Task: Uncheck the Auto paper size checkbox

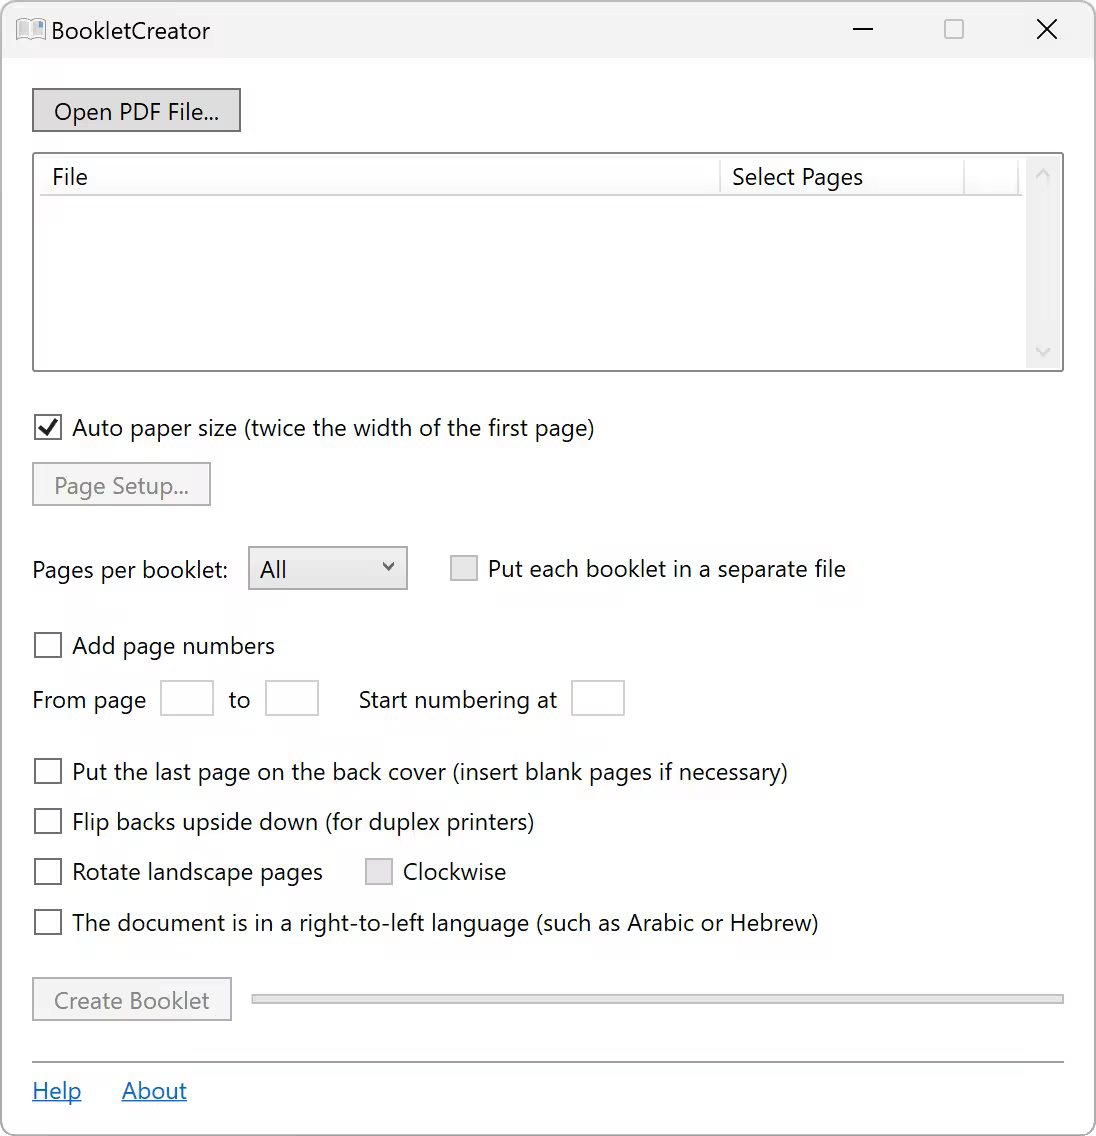Action: click(x=48, y=428)
